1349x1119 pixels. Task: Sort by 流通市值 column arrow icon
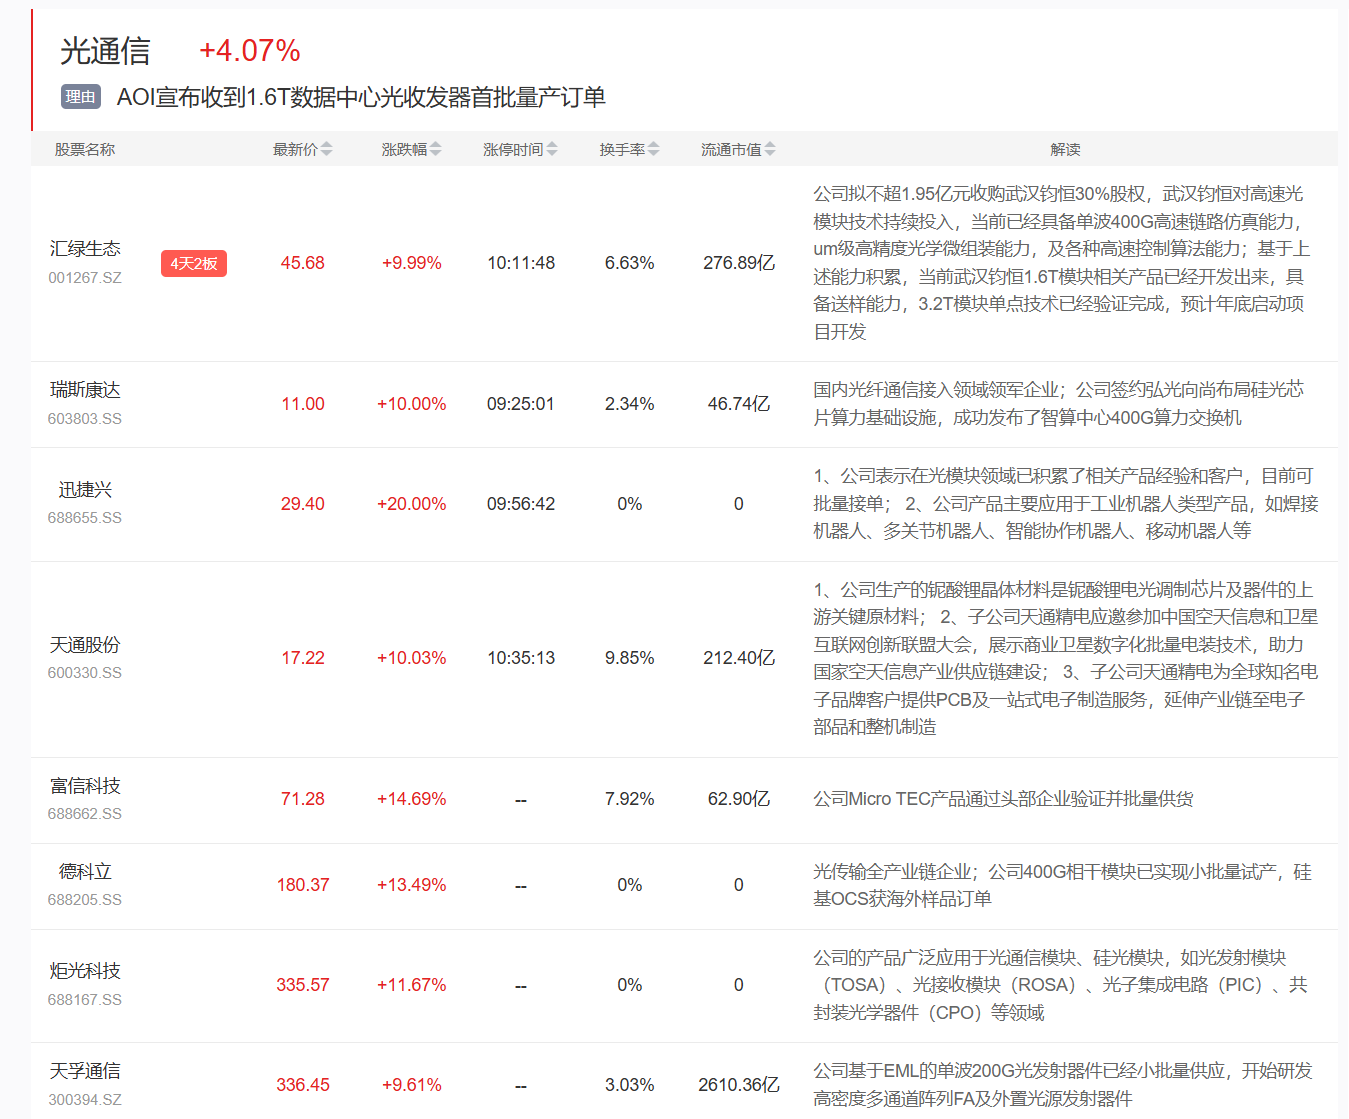[770, 149]
